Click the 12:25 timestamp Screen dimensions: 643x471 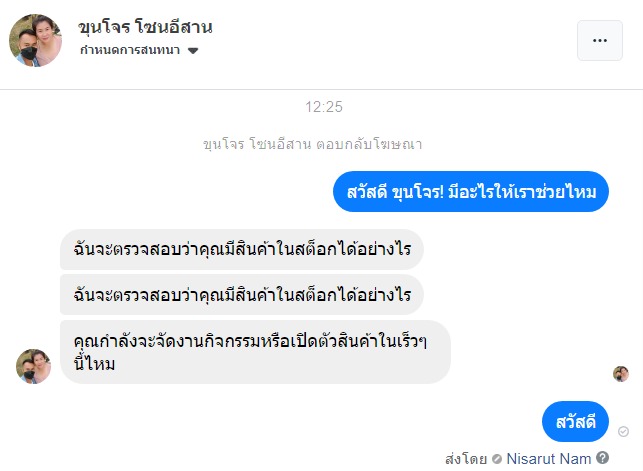(325, 106)
